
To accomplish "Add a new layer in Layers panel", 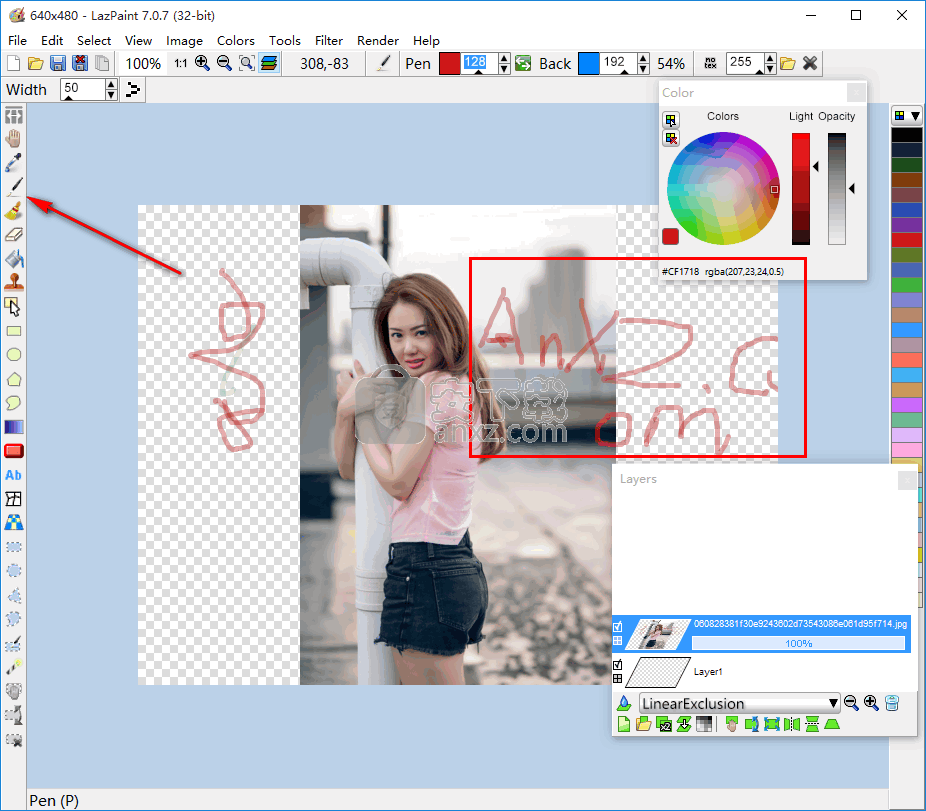I will point(624,724).
